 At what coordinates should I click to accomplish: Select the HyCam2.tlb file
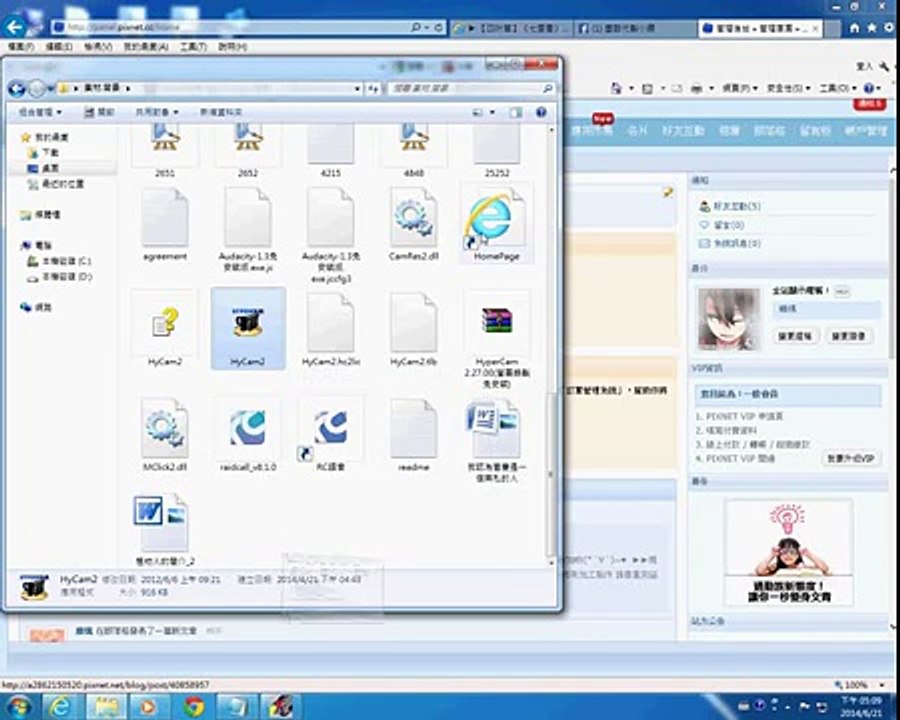point(413,330)
